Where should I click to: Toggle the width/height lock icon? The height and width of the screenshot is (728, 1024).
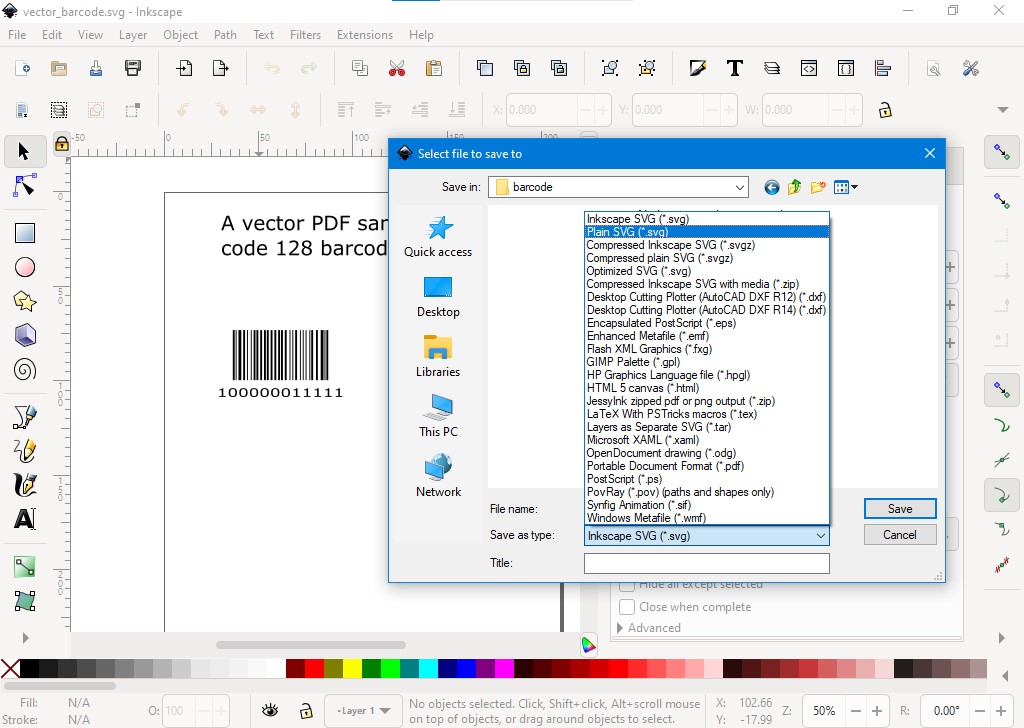click(884, 110)
